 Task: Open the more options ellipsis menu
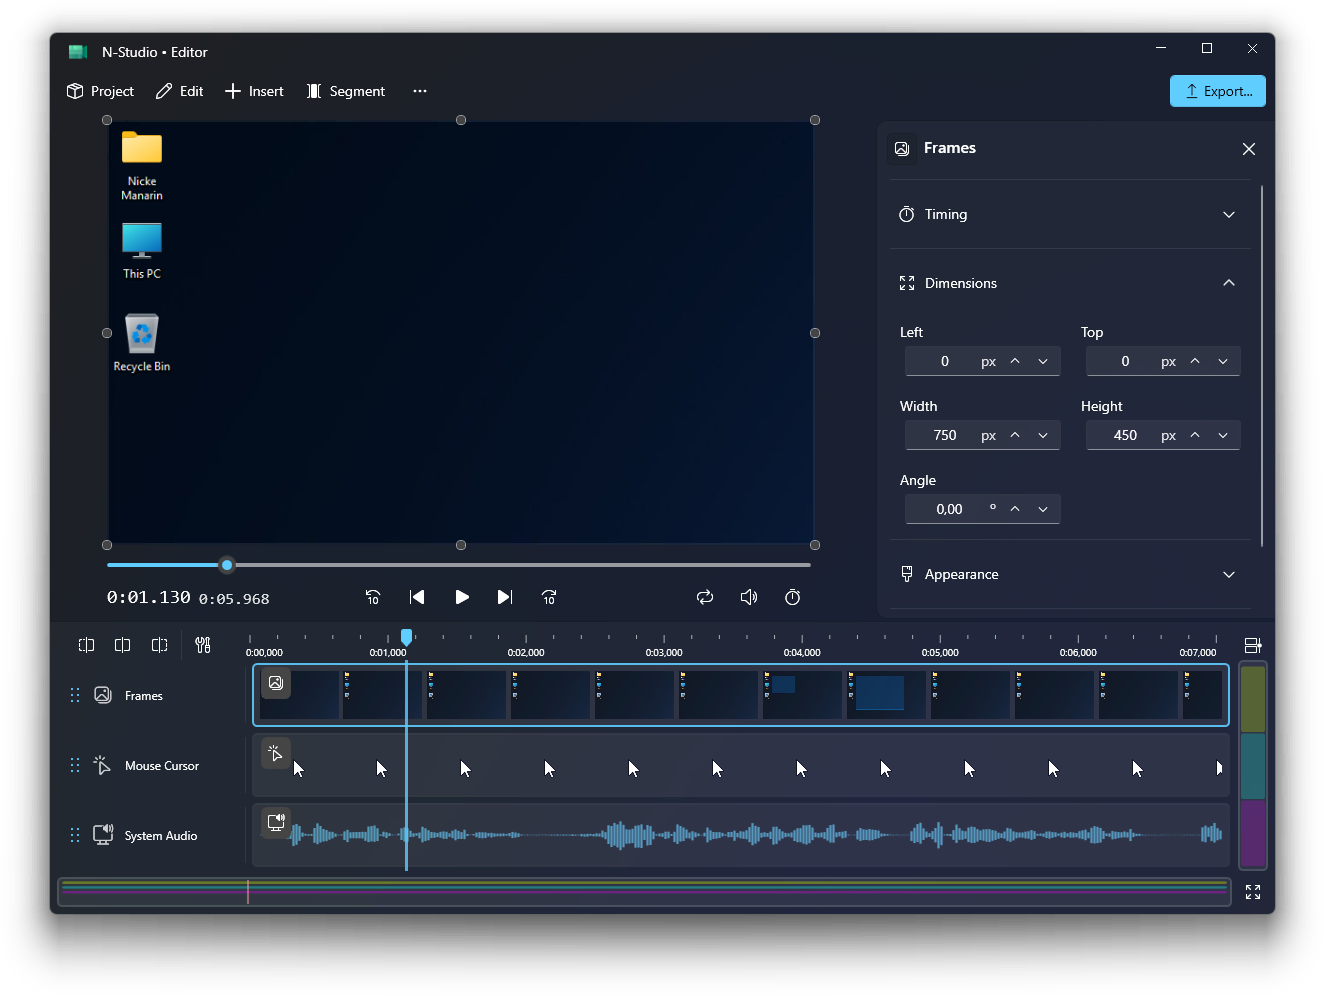coord(420,91)
